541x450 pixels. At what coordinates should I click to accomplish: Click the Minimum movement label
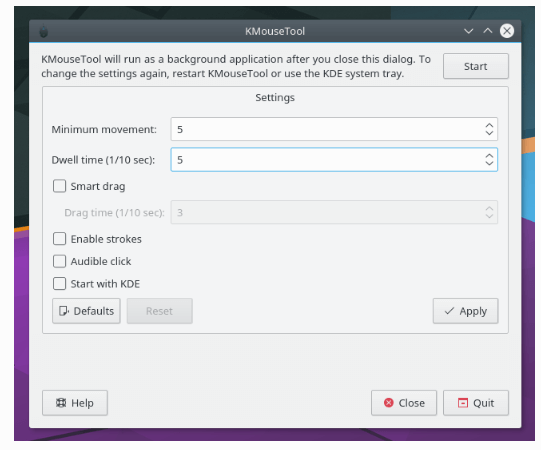(x=104, y=129)
